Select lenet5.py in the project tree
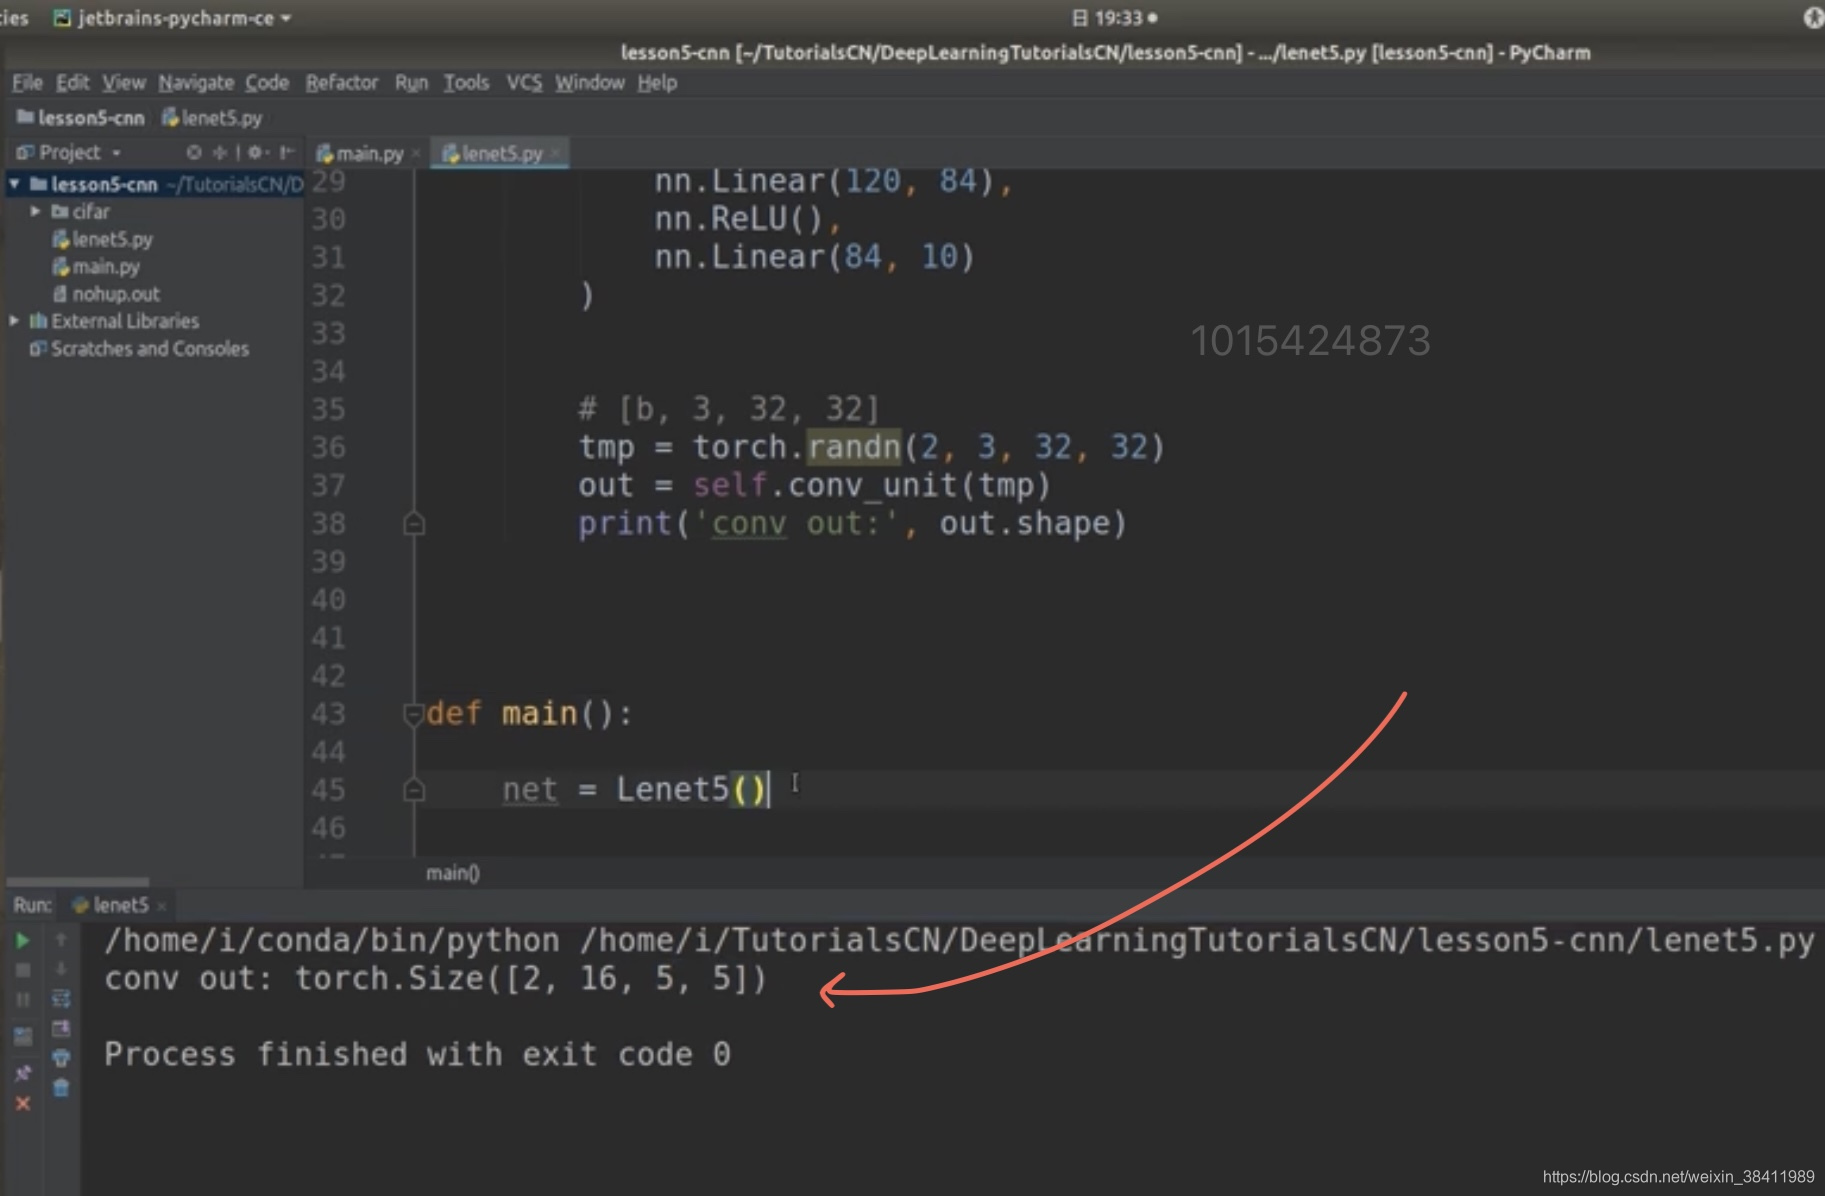Image resolution: width=1825 pixels, height=1196 pixels. [102, 239]
